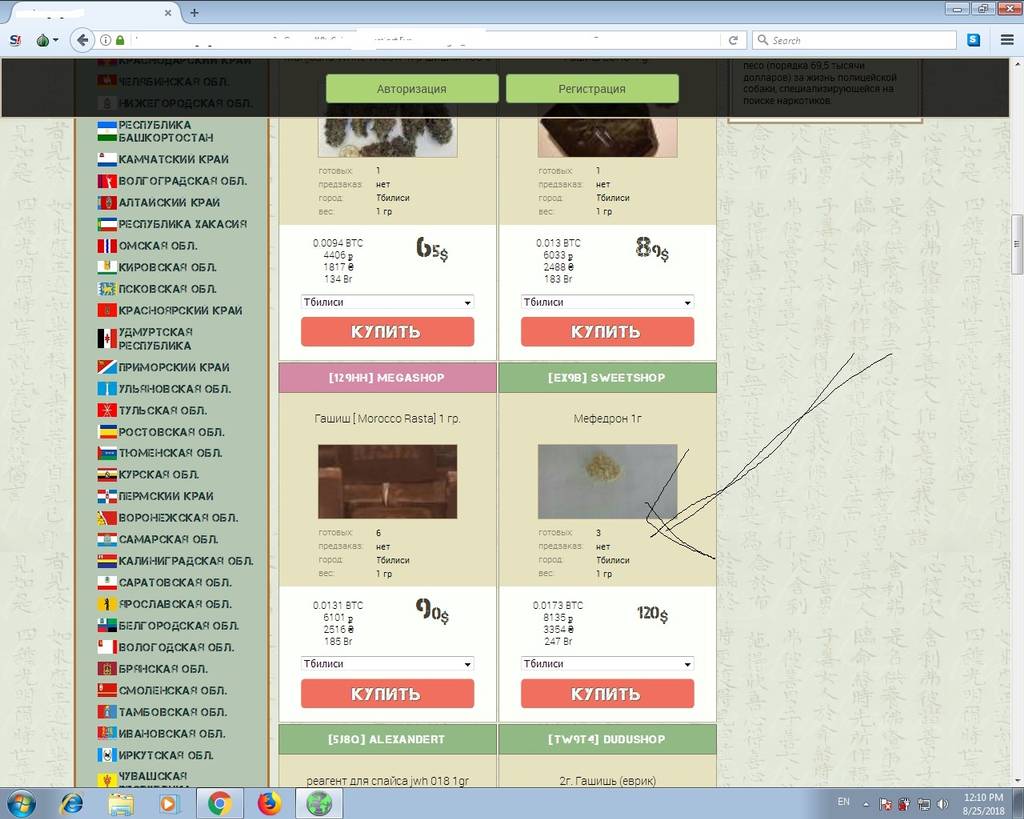Viewport: 1024px width, 819px height.
Task: Select Калининградская обл. region link
Action: (186, 560)
